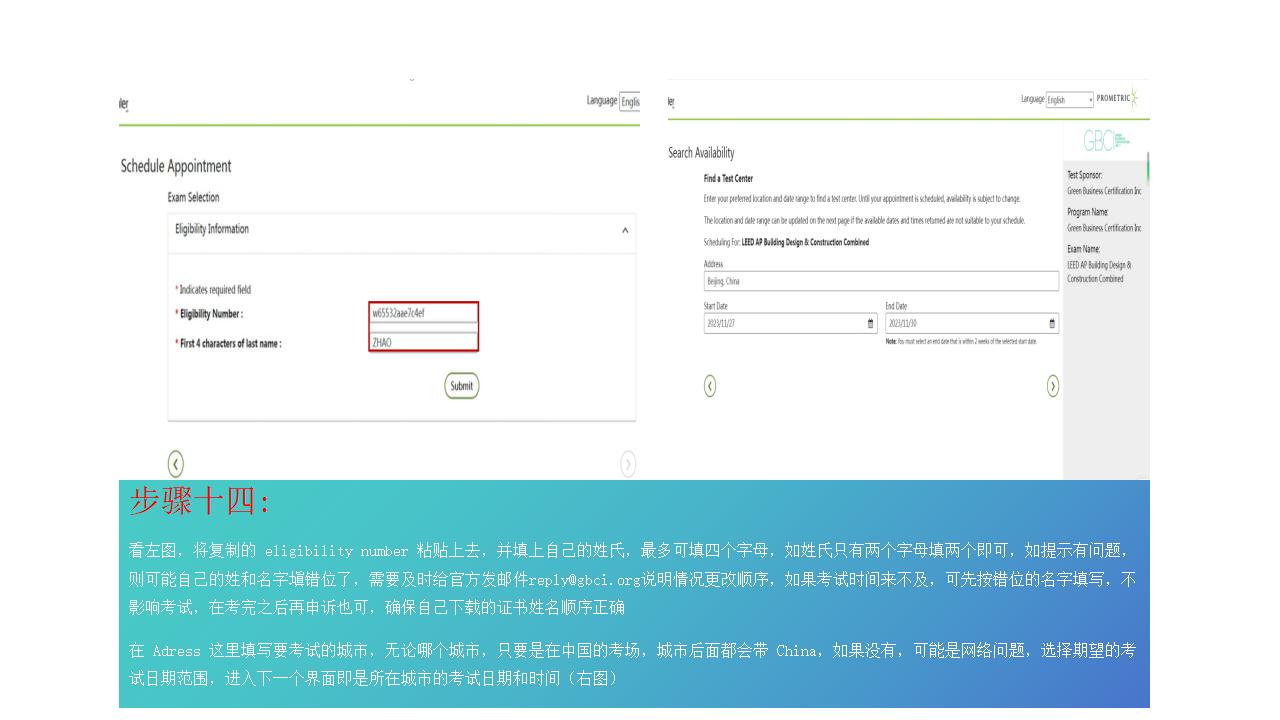The image size is (1280, 720).
Task: Click the forward circle arrow on Search Availability page
Action: click(1051, 386)
